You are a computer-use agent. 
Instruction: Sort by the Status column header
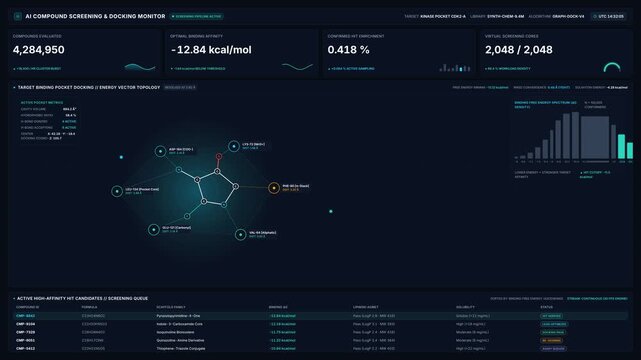click(x=546, y=307)
